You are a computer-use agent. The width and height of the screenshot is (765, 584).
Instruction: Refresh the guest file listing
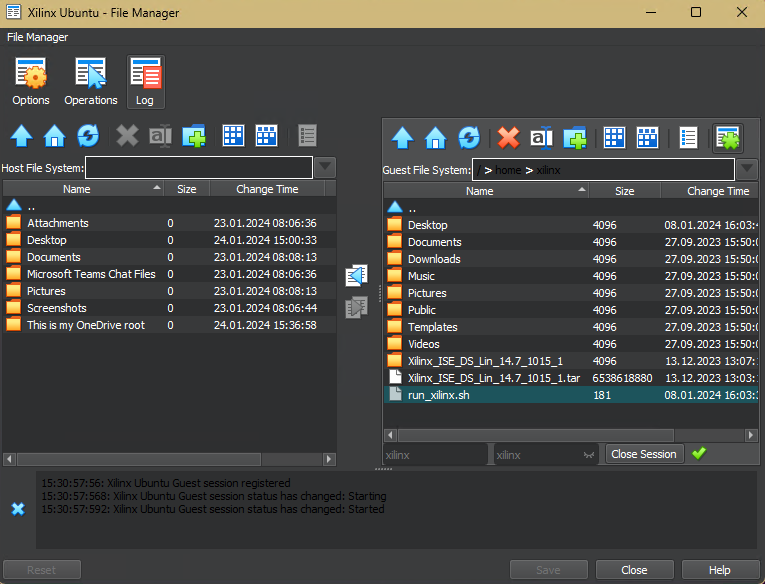click(x=469, y=138)
